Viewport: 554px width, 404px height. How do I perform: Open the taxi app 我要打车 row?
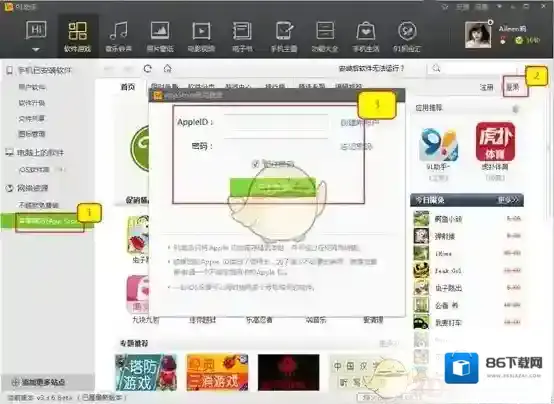click(x=467, y=323)
